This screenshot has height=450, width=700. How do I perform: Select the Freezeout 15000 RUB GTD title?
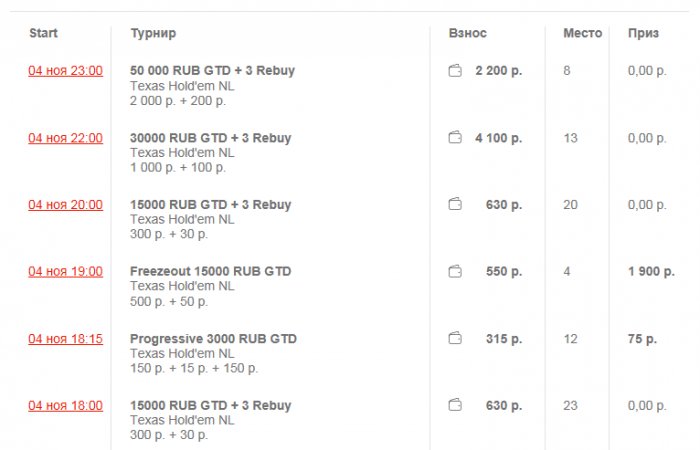tap(210, 271)
